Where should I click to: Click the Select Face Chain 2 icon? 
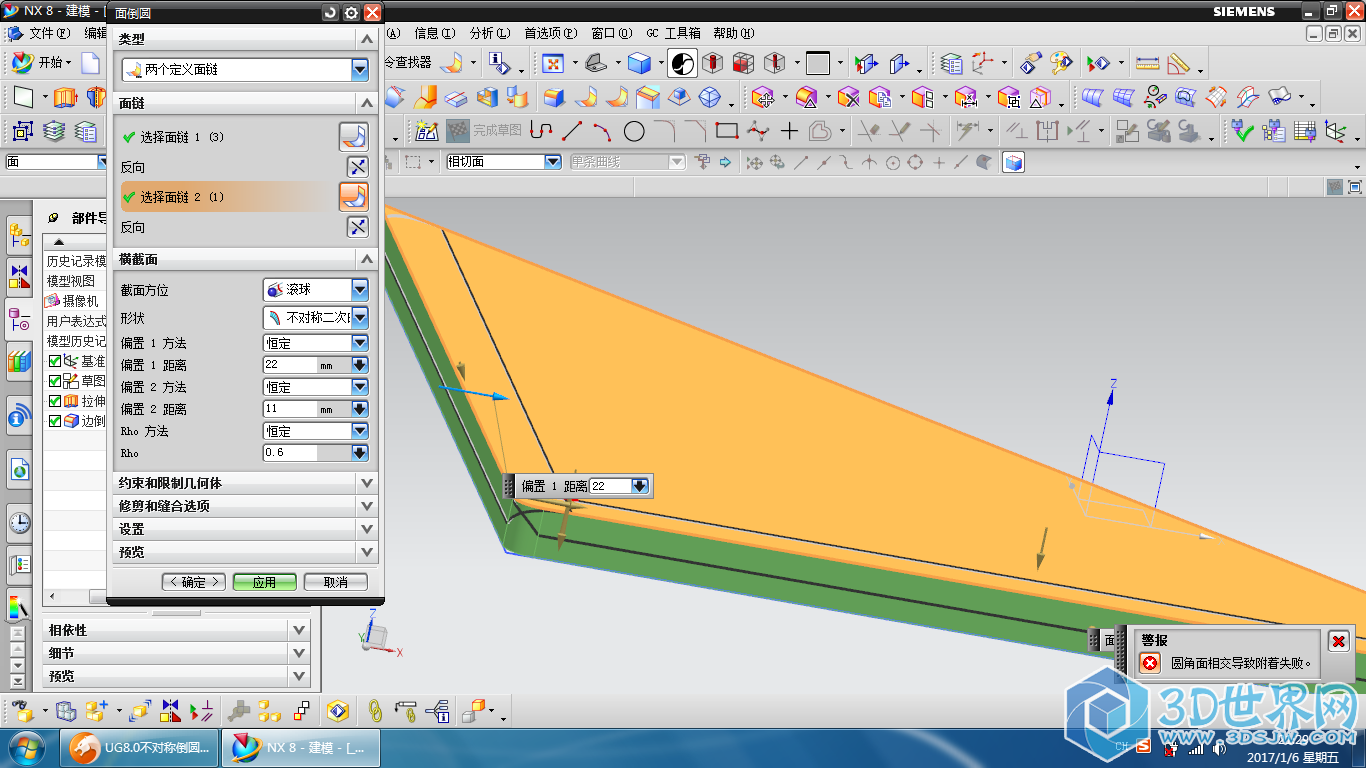coord(353,197)
